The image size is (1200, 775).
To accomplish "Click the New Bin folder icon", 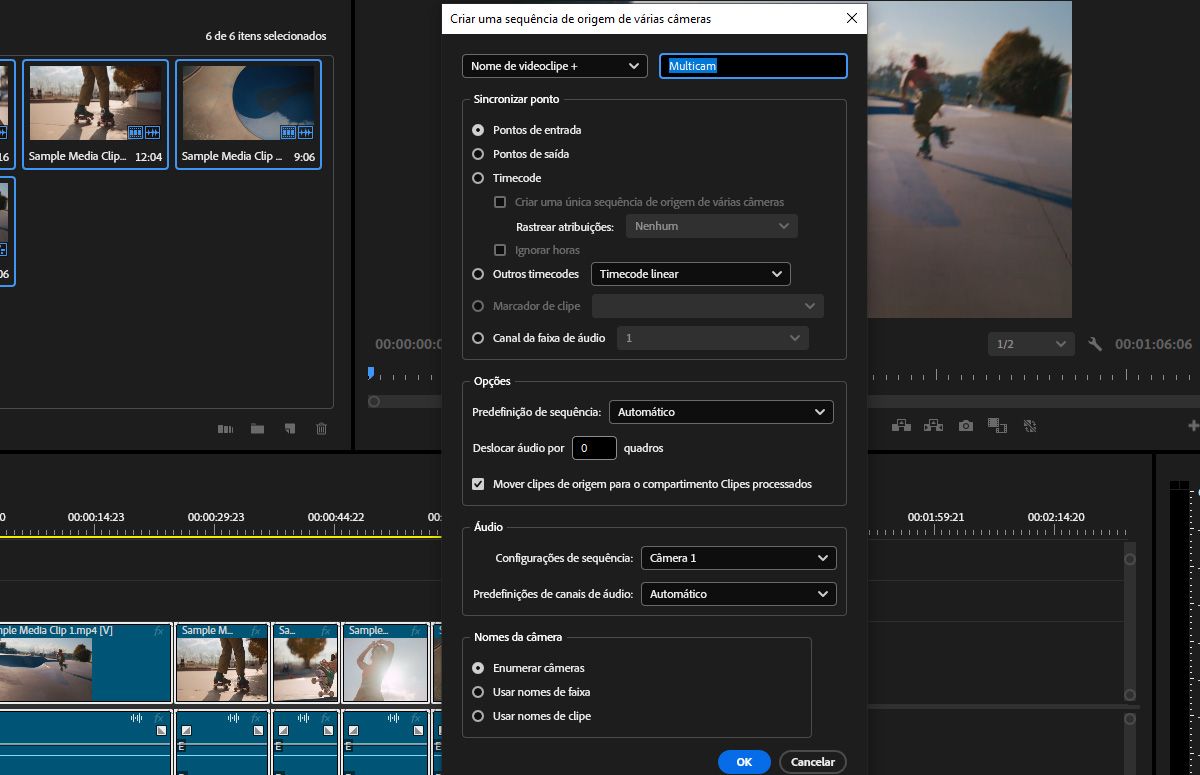I will pyautogui.click(x=258, y=427).
